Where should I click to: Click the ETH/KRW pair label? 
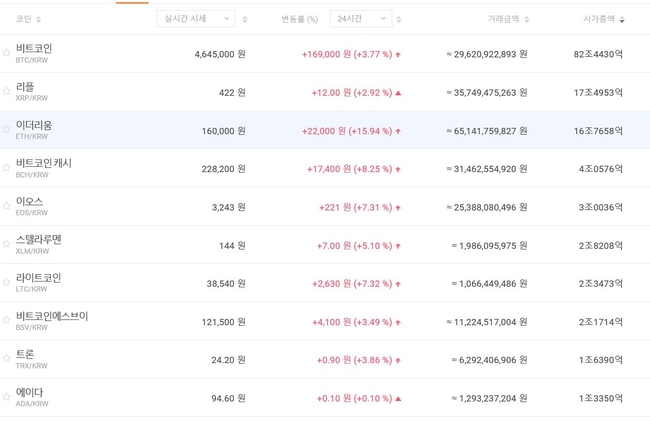[x=32, y=137]
